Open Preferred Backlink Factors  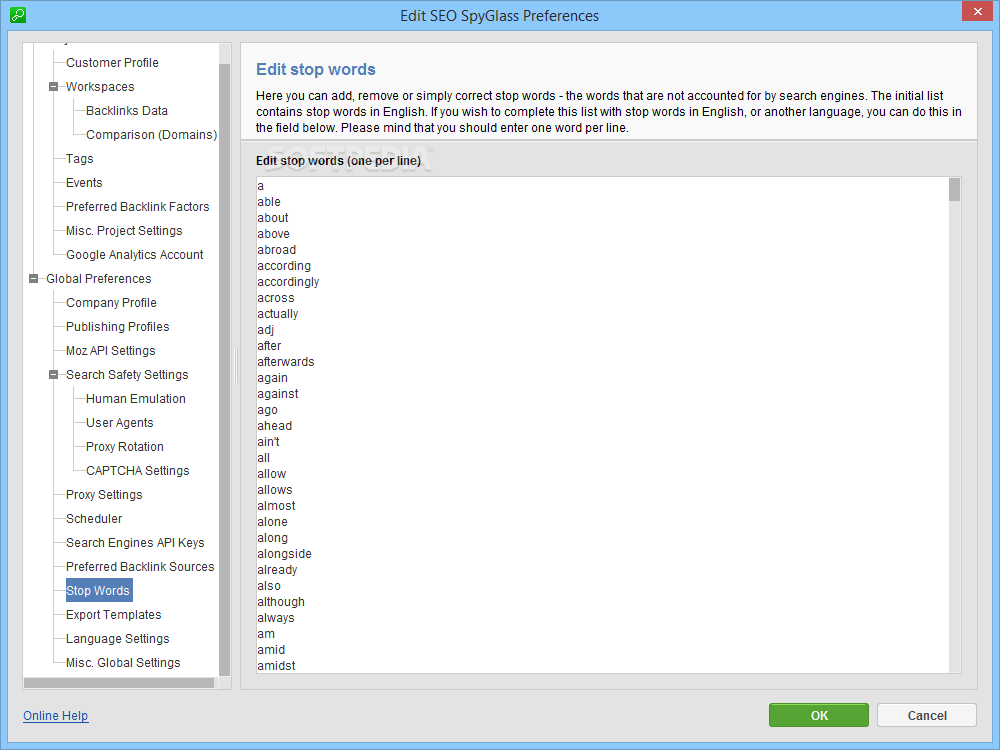click(138, 207)
